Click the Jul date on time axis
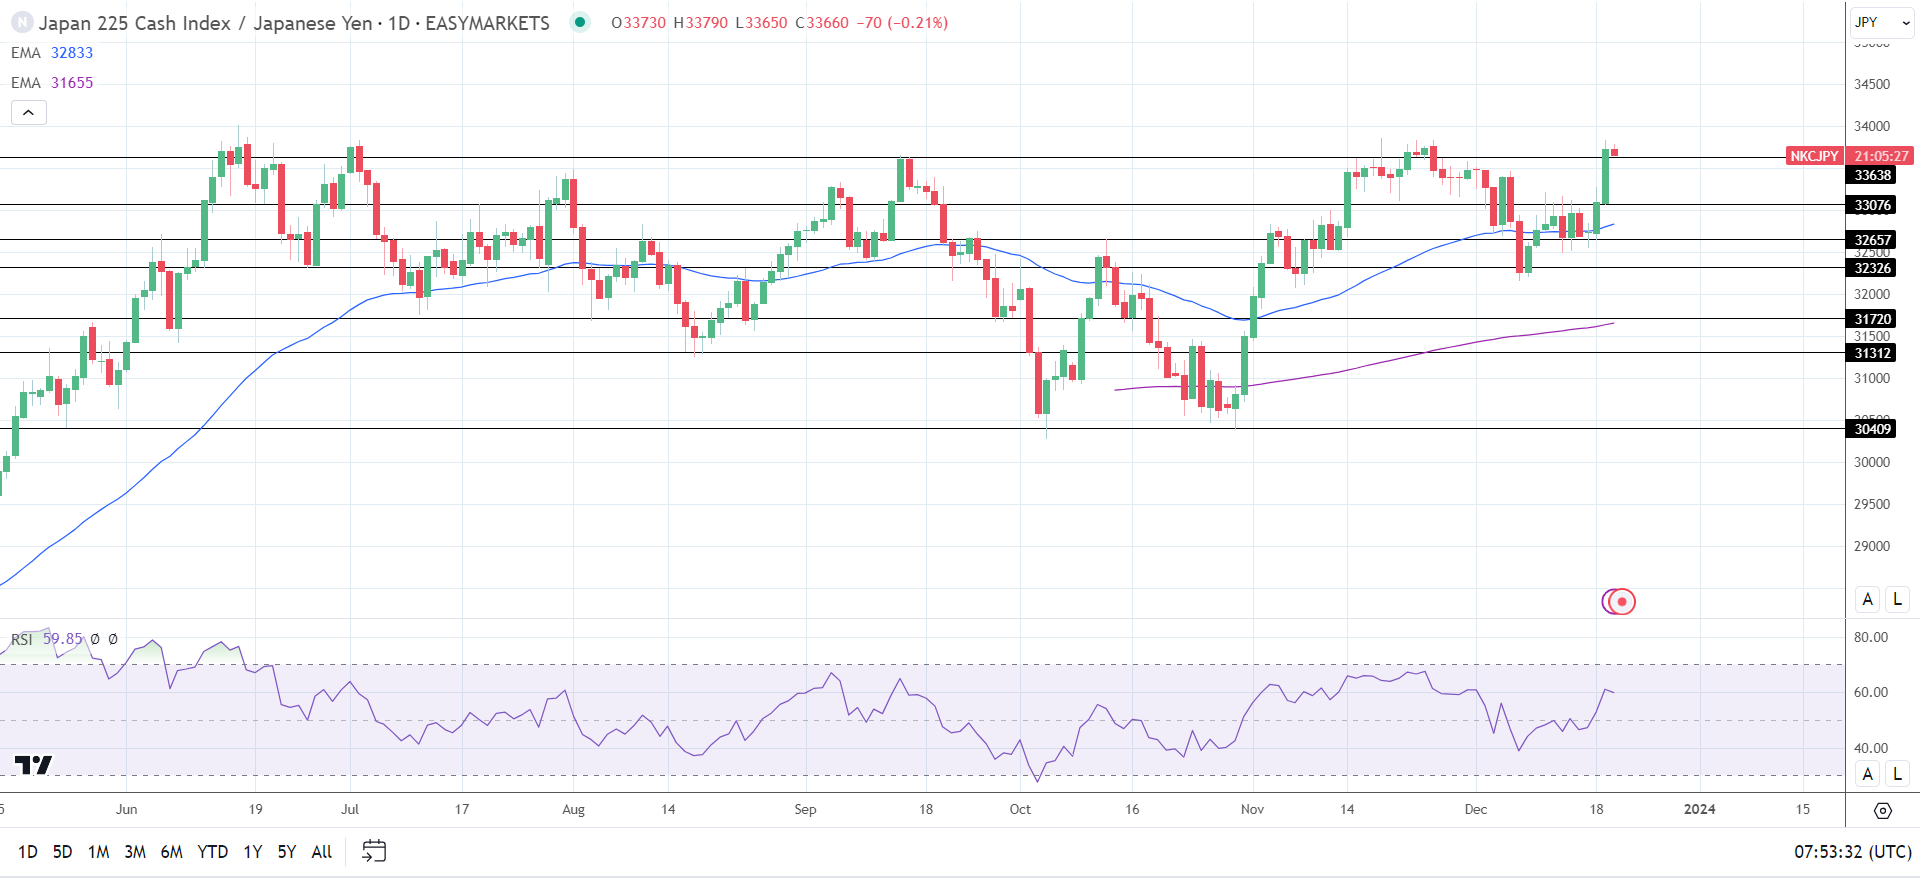This screenshot has height=878, width=1920. pos(350,809)
